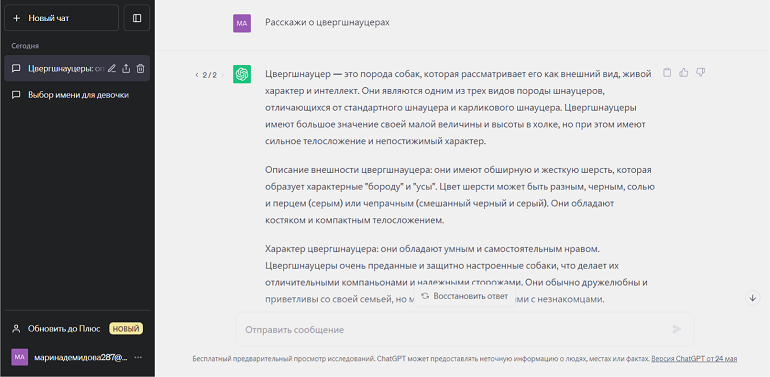Screen dimensions: 770x377
Task: Give the response a thumbs down
Action: (701, 73)
